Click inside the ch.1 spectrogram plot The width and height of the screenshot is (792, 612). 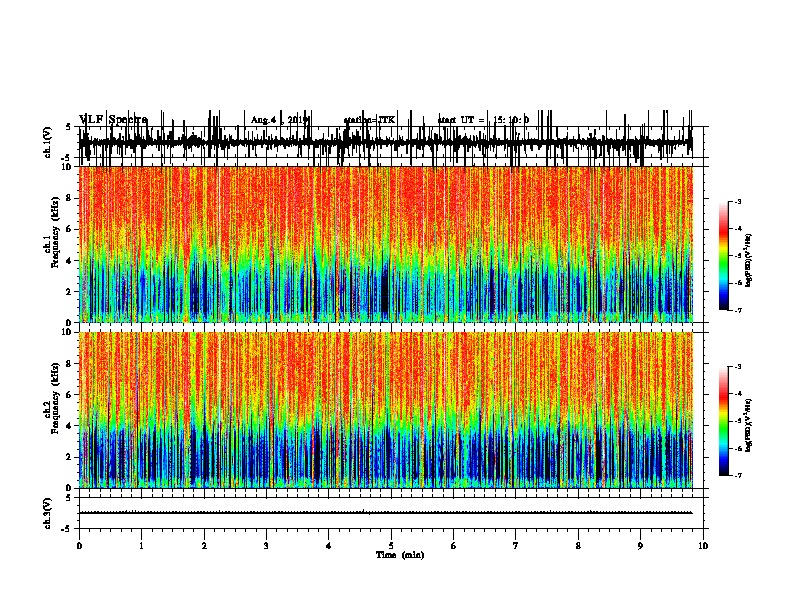click(386, 244)
